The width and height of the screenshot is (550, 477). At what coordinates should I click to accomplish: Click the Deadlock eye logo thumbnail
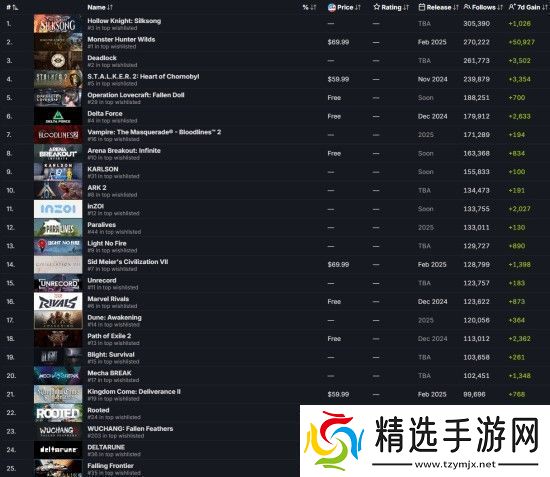pos(58,61)
